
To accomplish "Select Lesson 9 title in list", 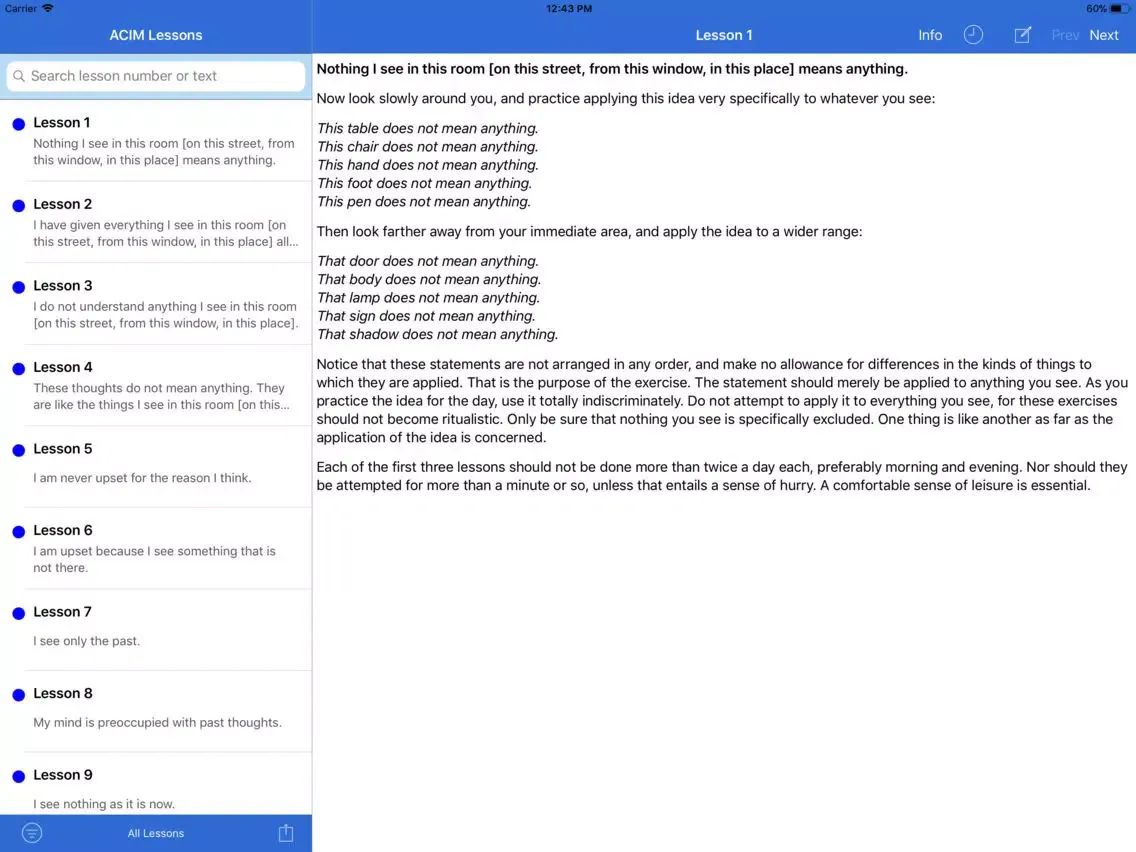I will pos(62,774).
